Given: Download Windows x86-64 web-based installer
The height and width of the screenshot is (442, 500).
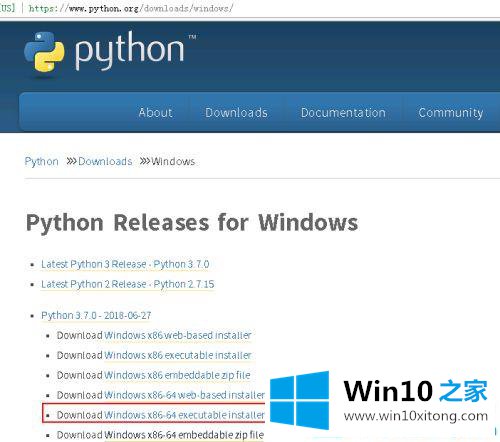Looking at the screenshot, I should pyautogui.click(x=184, y=395).
